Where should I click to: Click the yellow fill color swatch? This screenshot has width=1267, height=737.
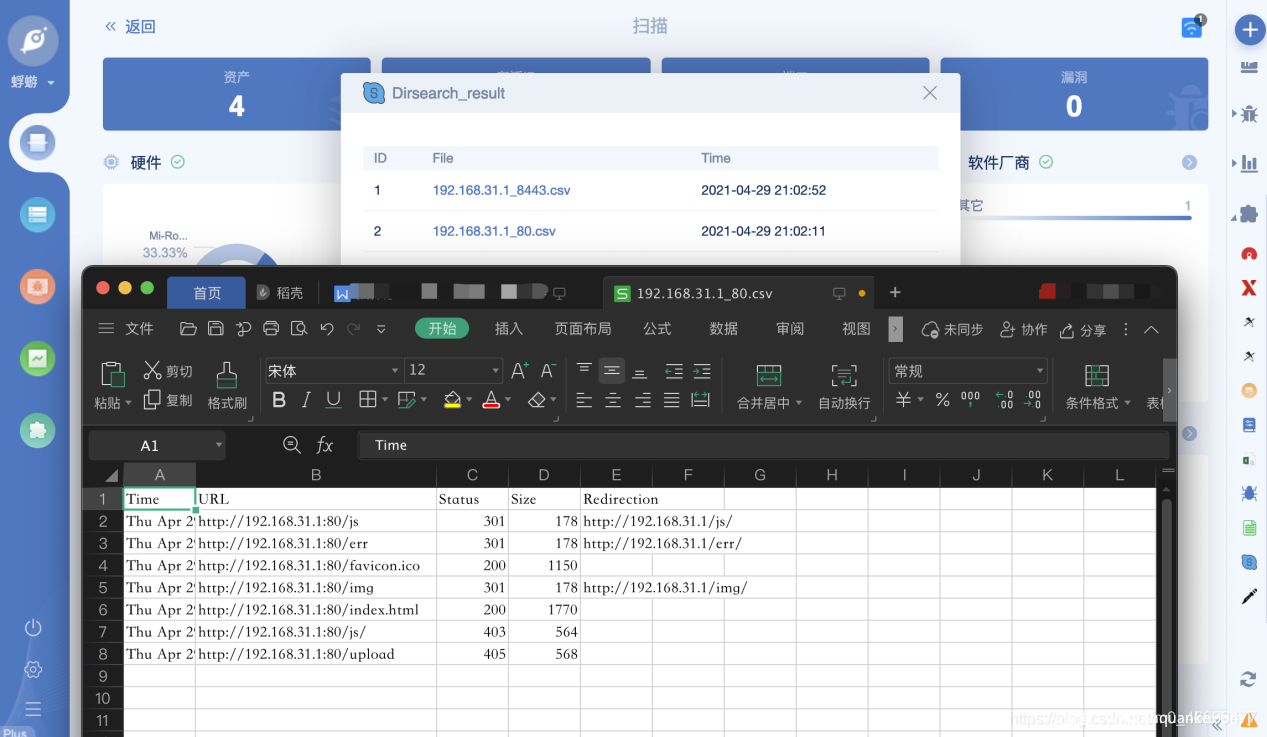(452, 400)
